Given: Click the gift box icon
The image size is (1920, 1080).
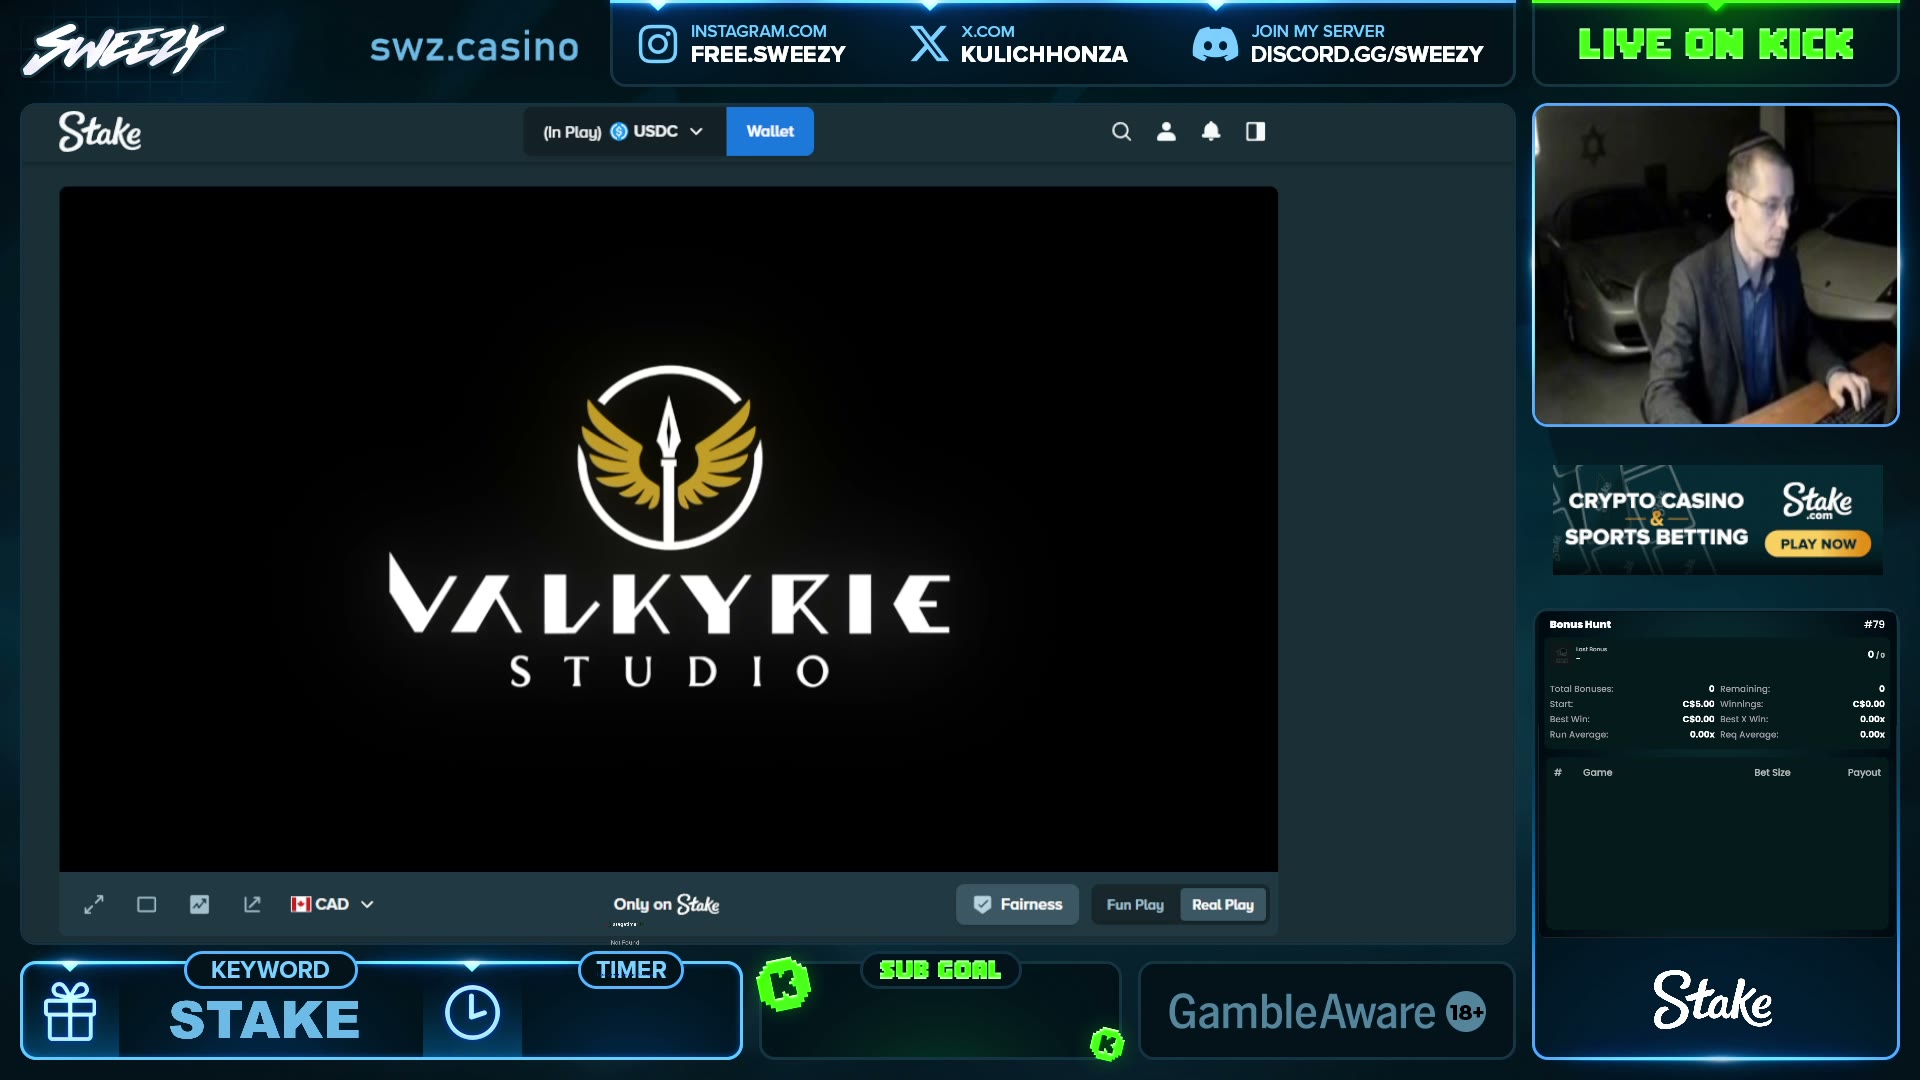Looking at the screenshot, I should [70, 1012].
